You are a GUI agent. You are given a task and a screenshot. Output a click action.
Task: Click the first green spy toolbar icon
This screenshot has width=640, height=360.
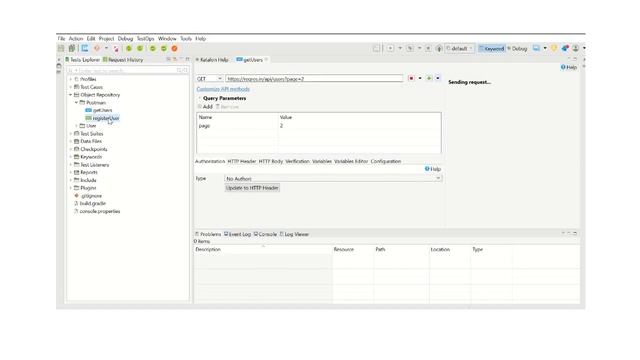pyautogui.click(x=129, y=48)
